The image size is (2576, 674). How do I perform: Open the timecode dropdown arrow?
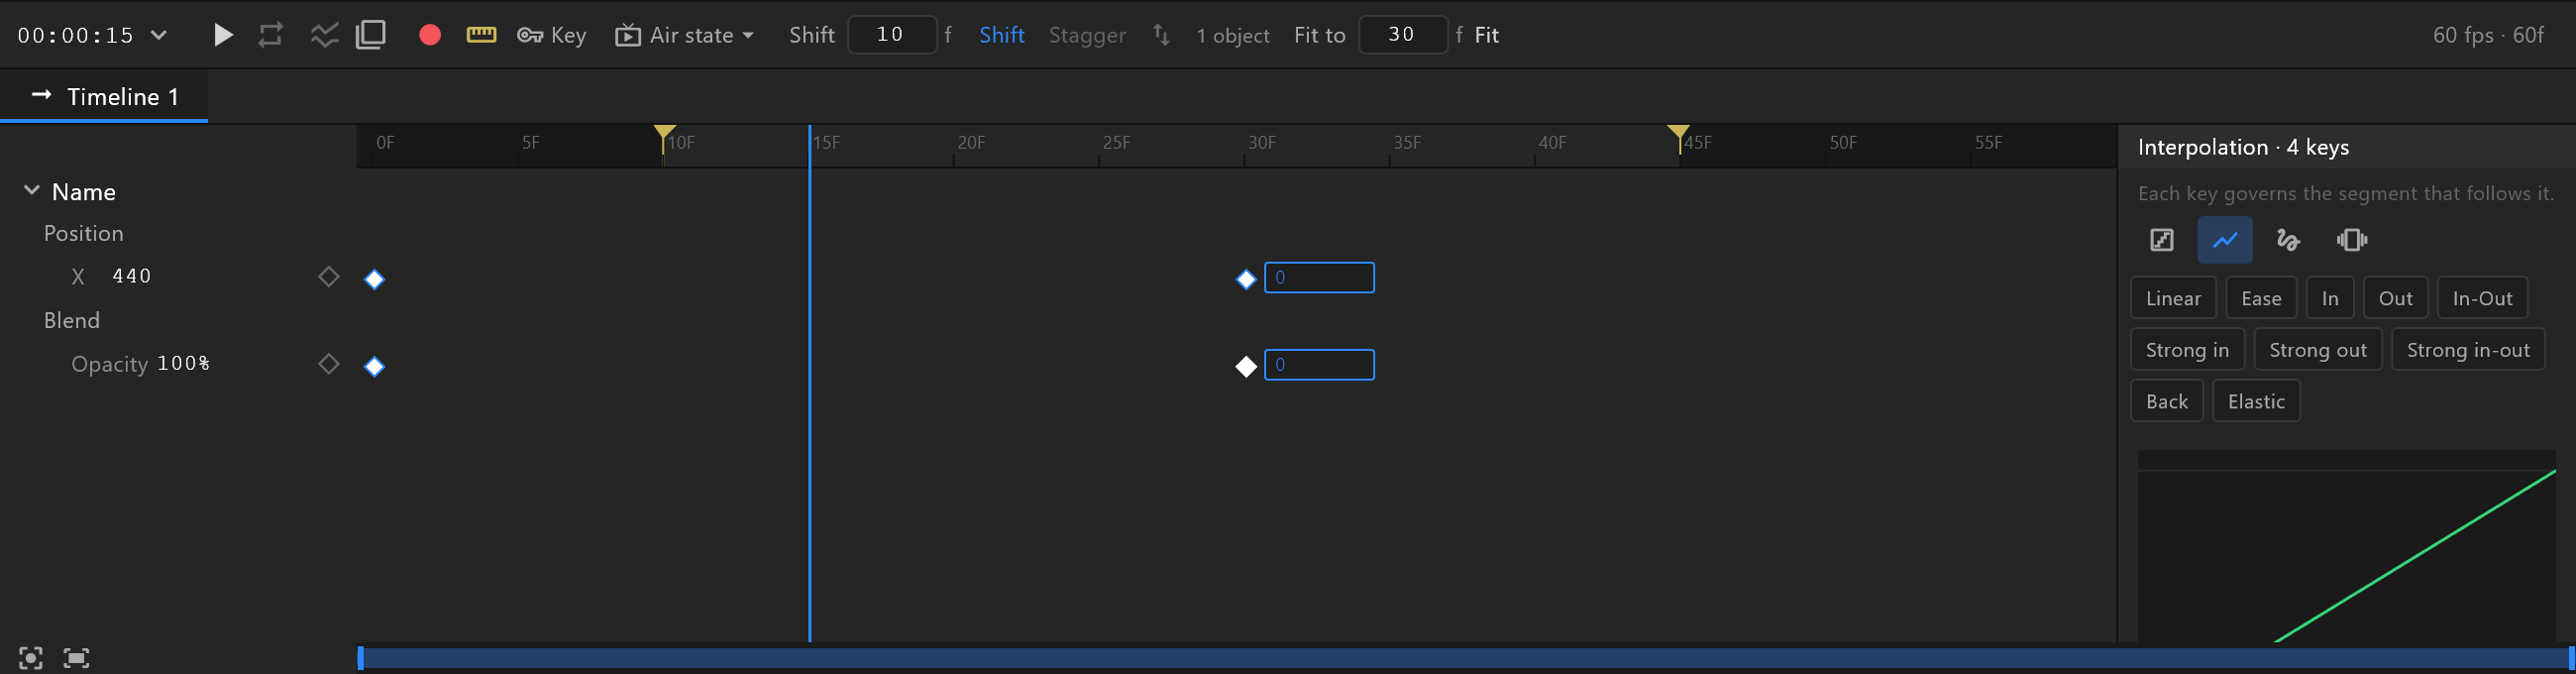pyautogui.click(x=158, y=35)
